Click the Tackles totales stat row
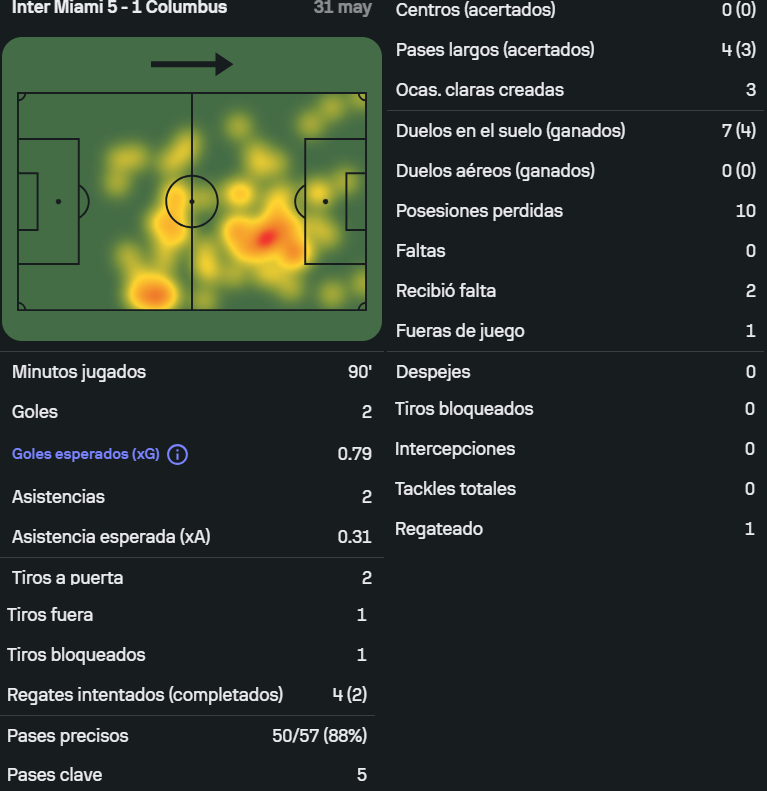767x791 pixels. [x=576, y=489]
